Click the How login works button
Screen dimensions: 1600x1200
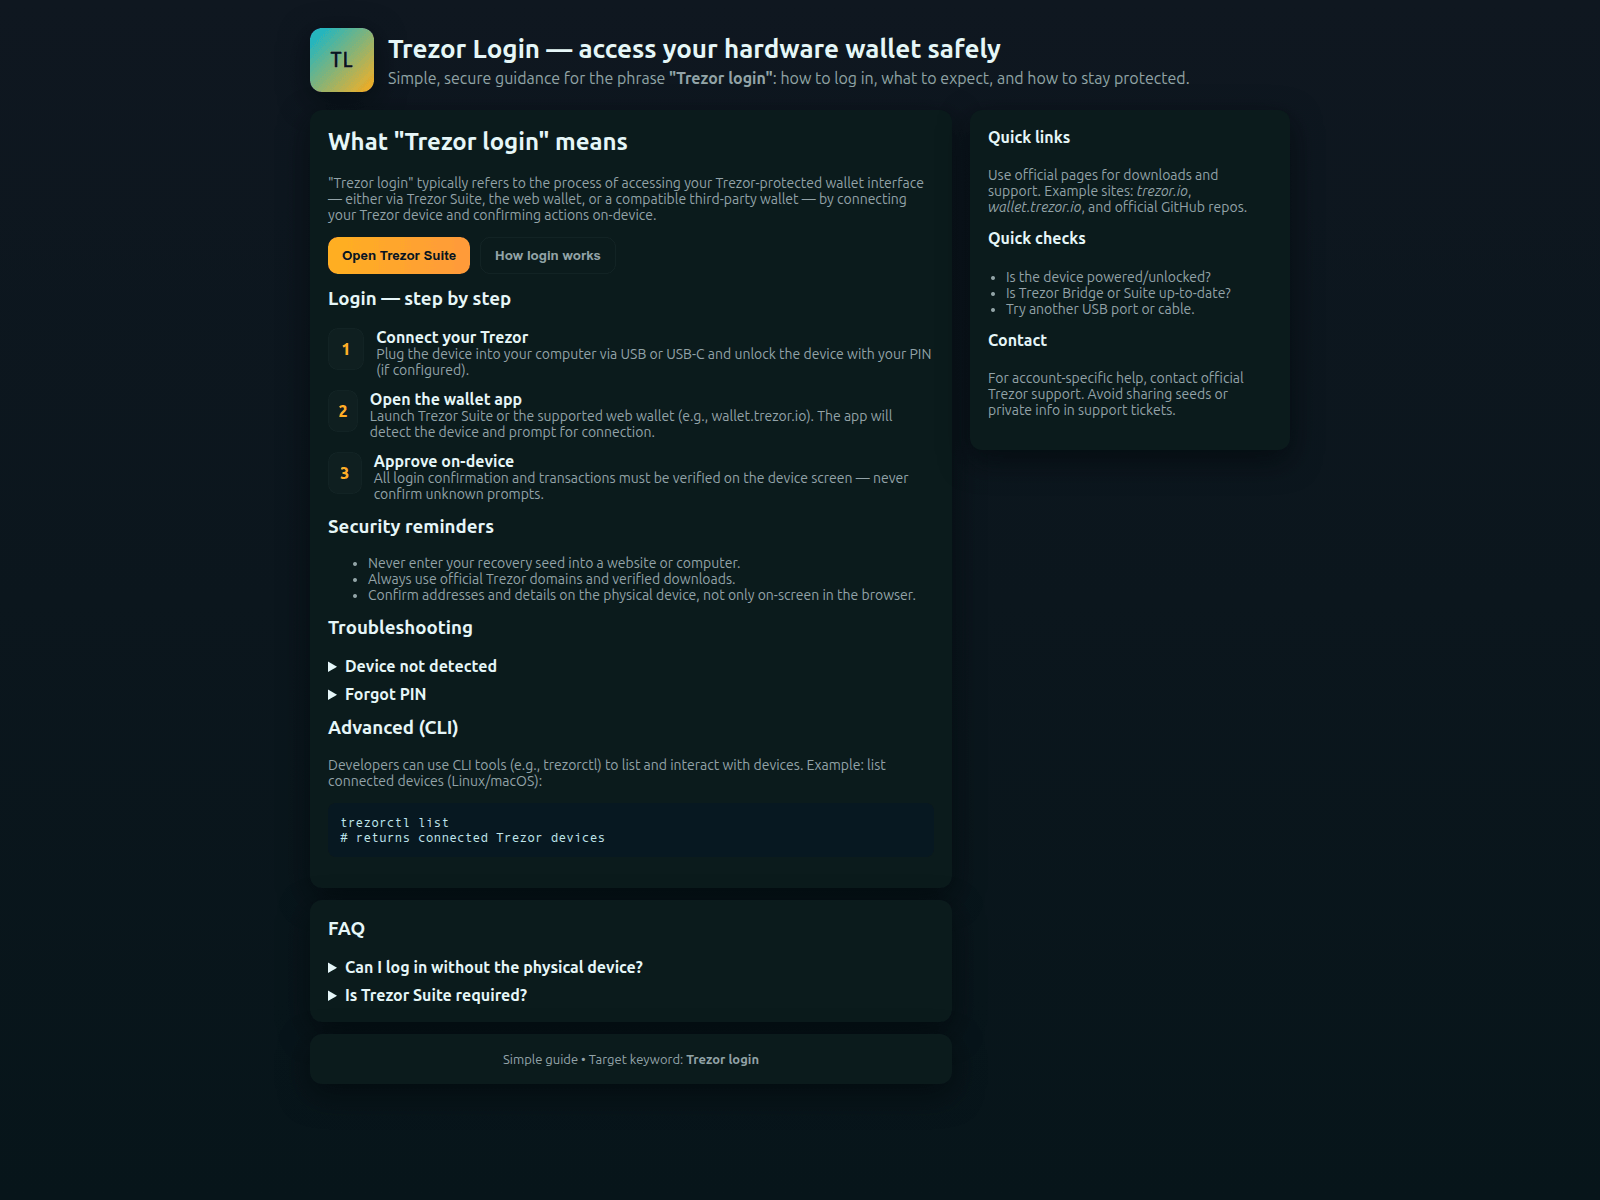point(547,256)
